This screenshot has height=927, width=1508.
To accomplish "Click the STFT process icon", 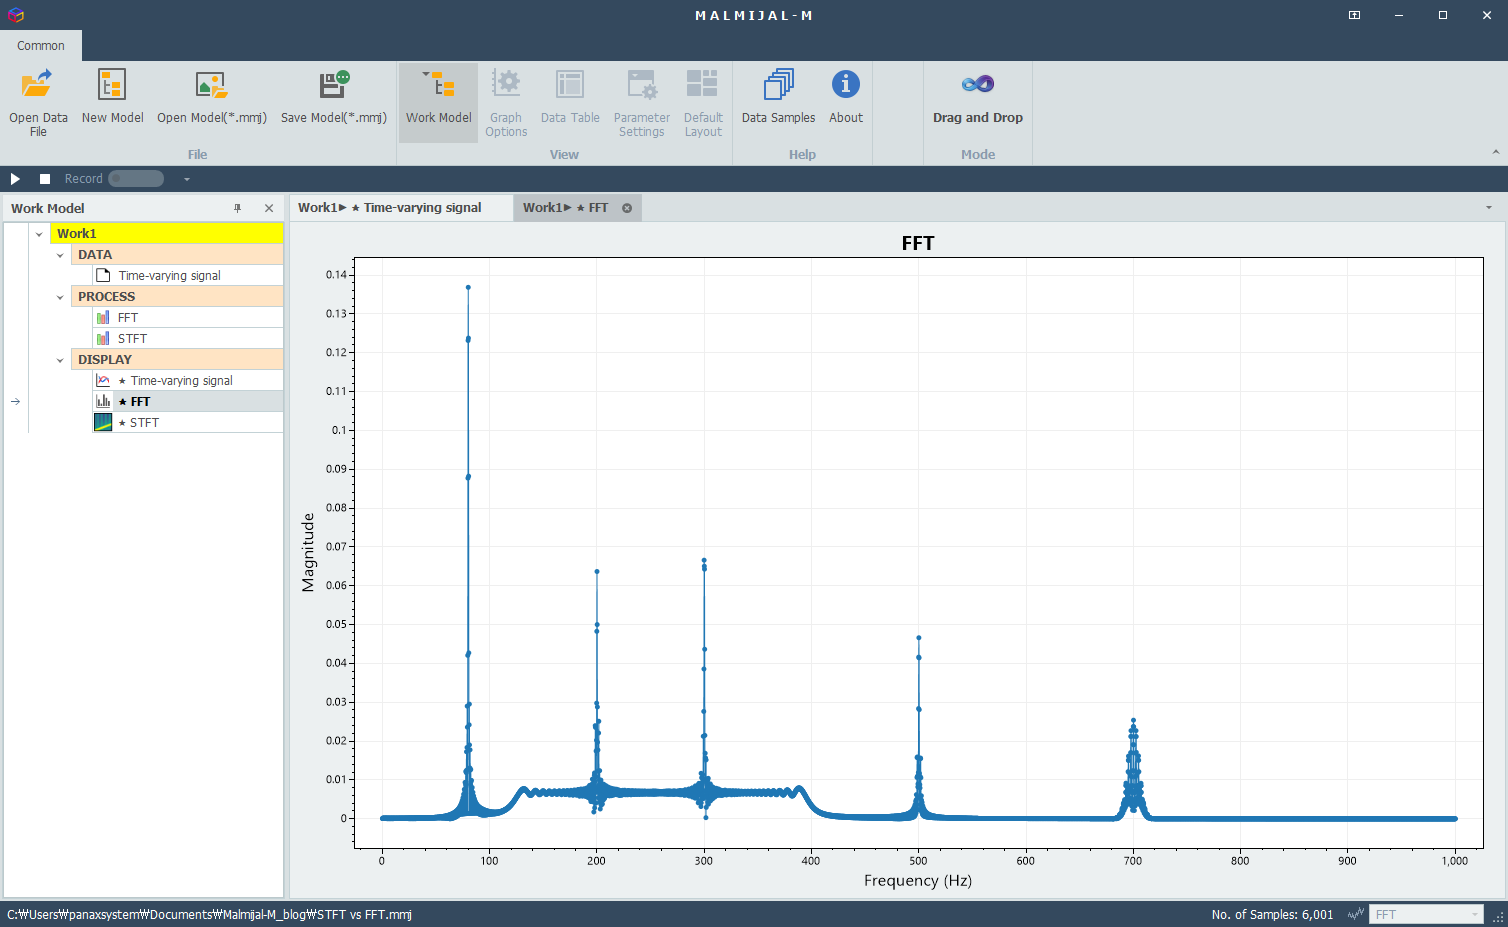I will [x=103, y=339].
